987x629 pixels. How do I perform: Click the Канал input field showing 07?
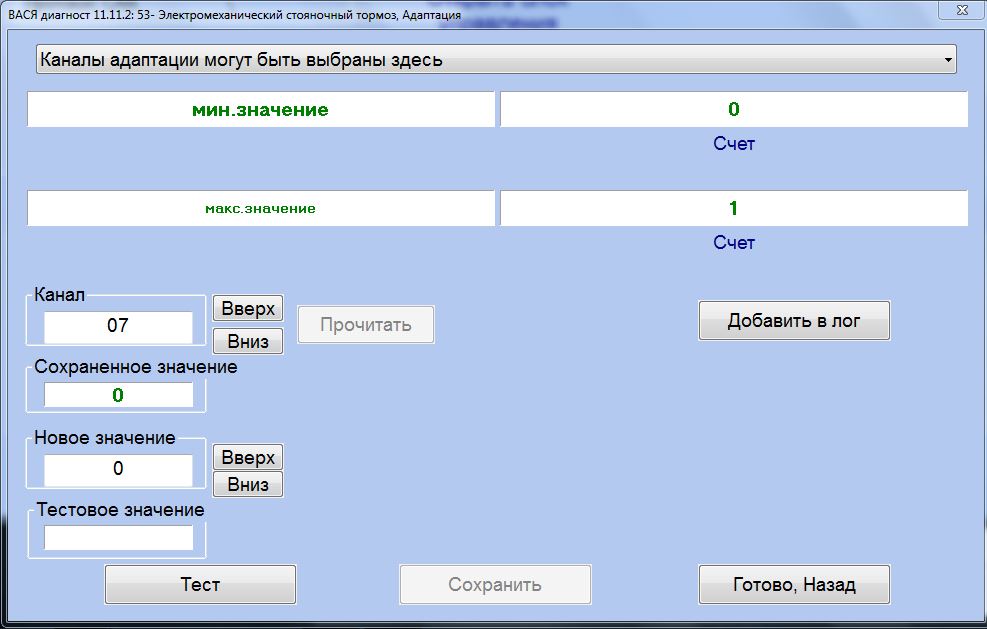point(118,326)
